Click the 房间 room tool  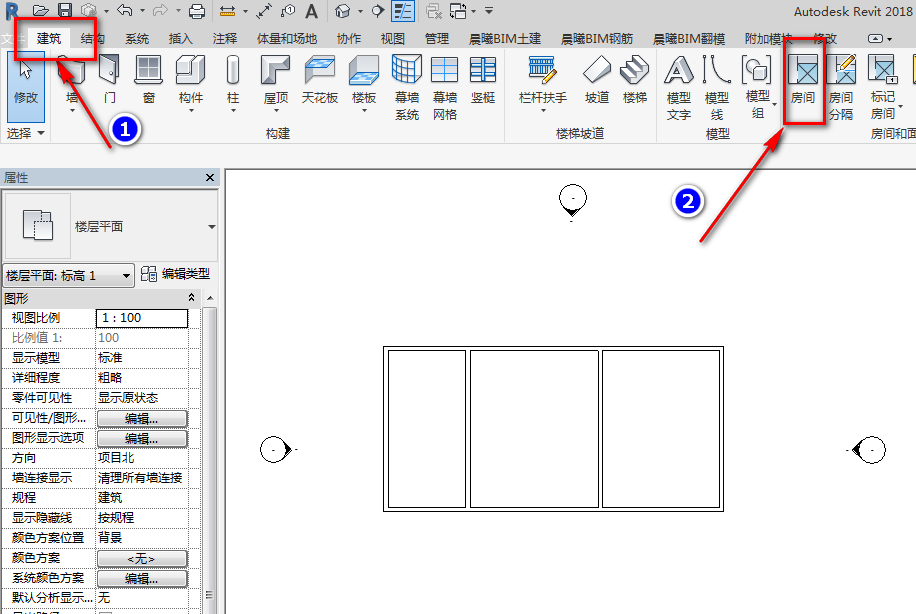click(803, 79)
